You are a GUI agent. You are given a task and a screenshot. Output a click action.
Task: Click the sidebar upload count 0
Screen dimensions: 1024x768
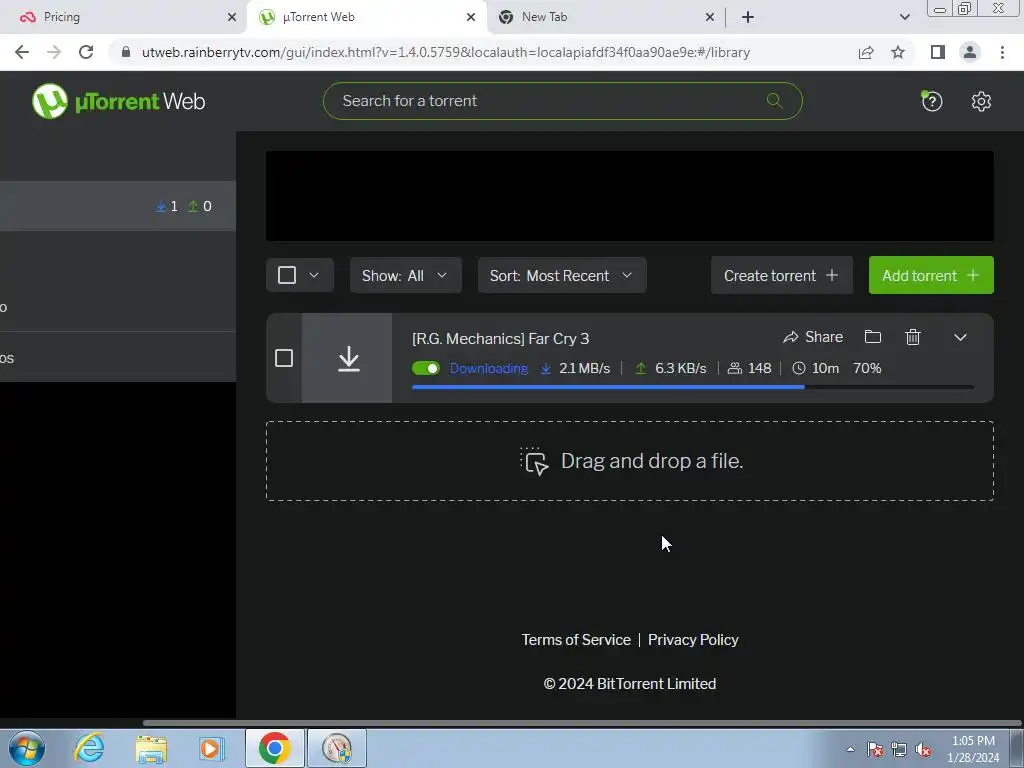point(207,206)
